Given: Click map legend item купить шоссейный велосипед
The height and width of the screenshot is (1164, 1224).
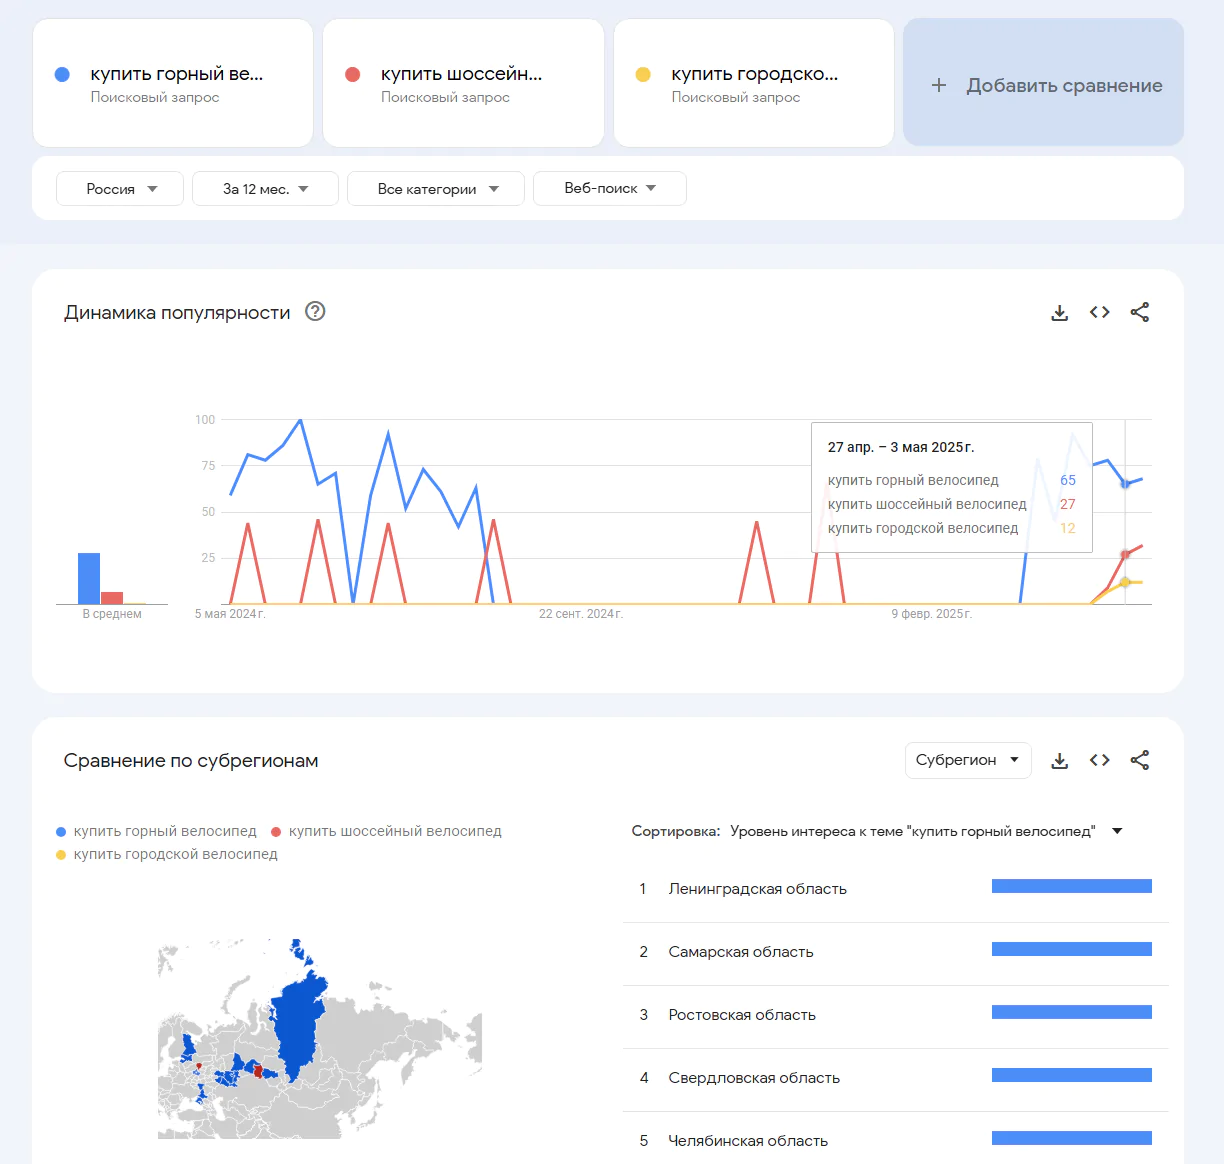Looking at the screenshot, I should [387, 831].
